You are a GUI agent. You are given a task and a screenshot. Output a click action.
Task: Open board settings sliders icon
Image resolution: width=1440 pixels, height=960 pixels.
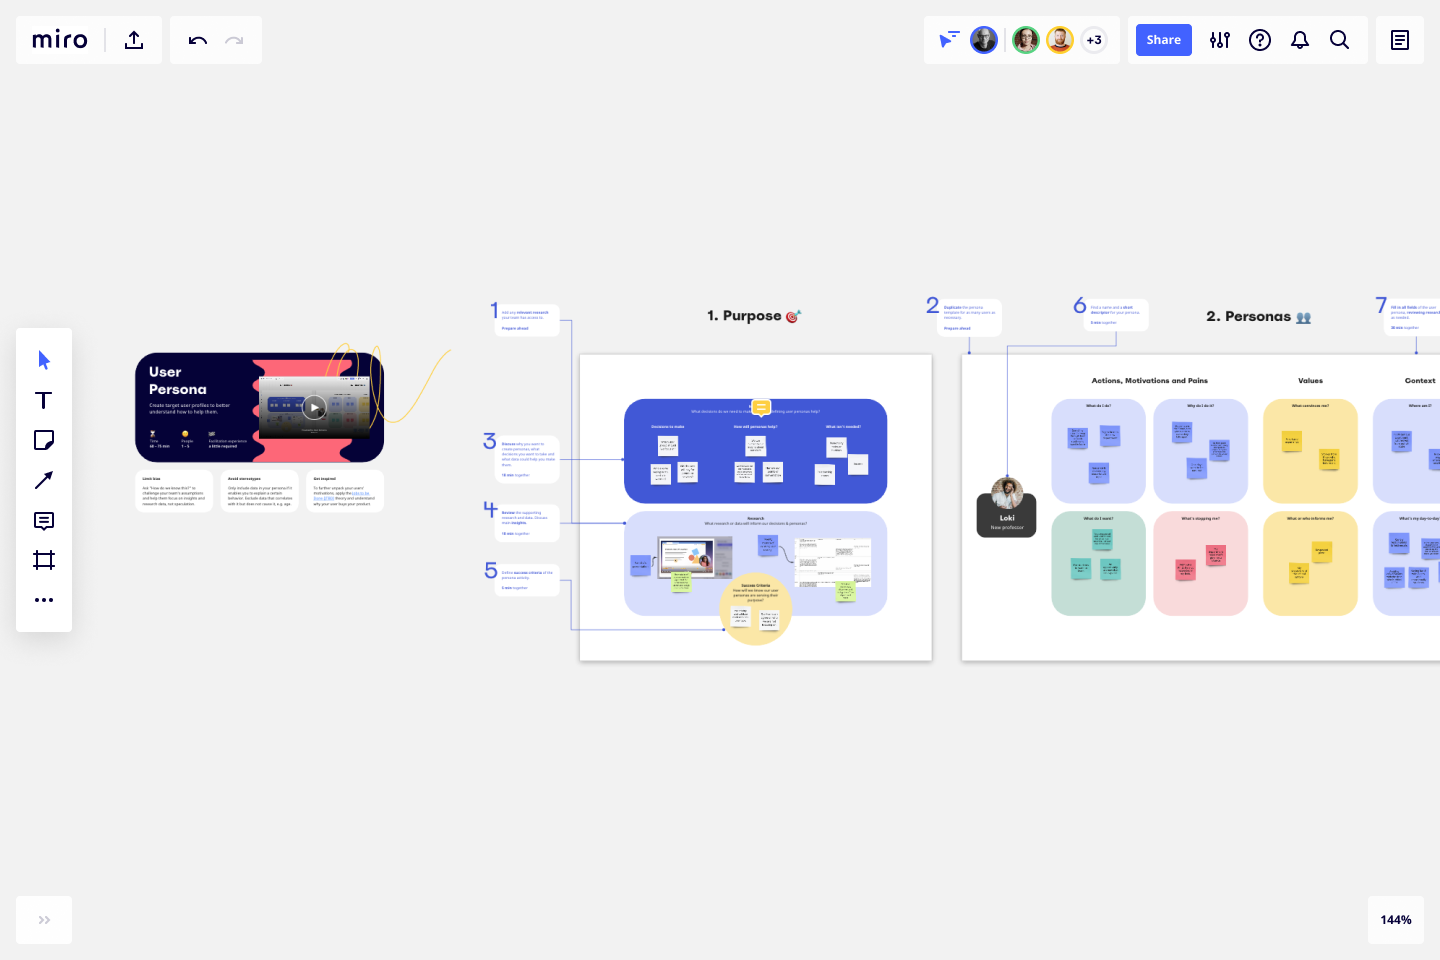coord(1220,40)
